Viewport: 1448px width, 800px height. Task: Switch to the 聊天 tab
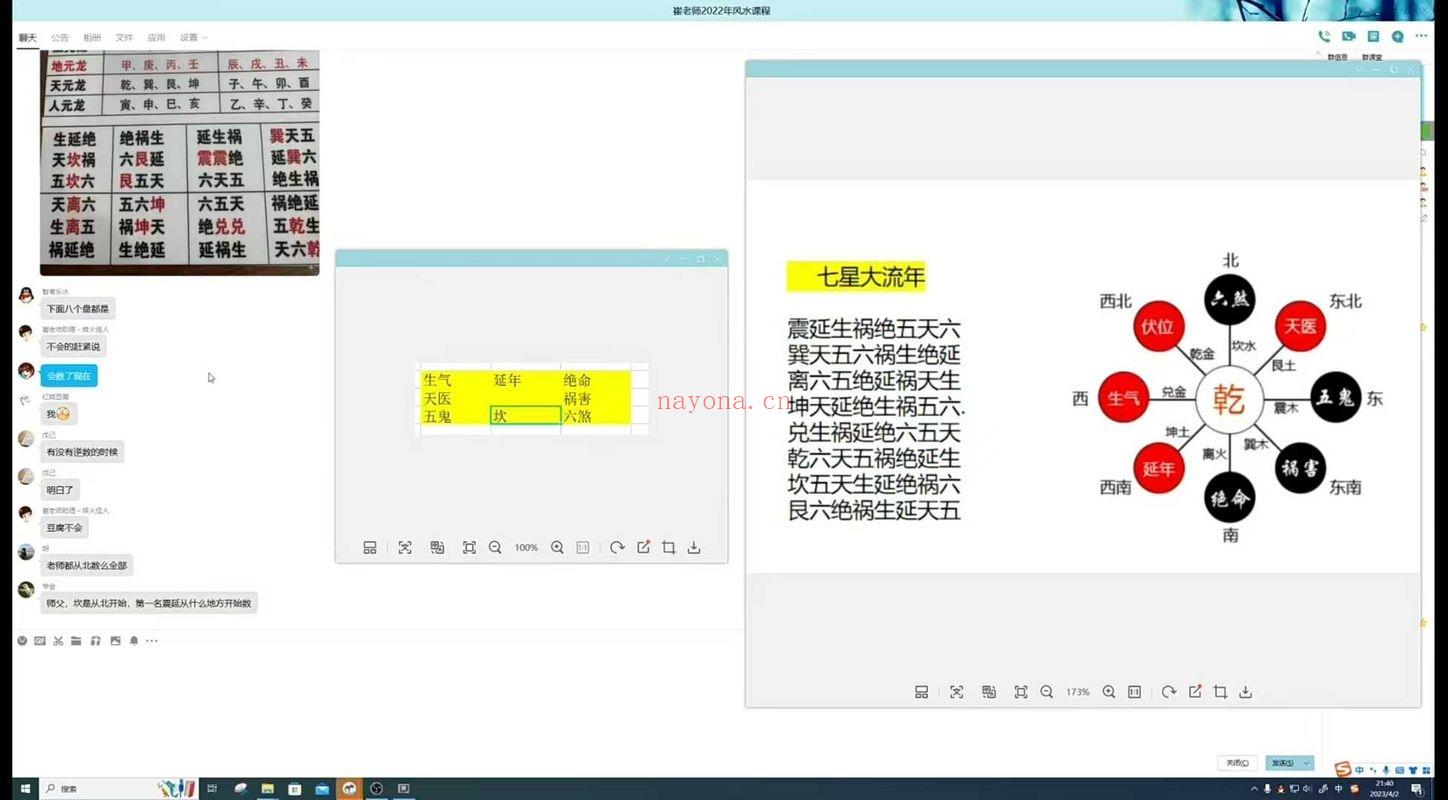pos(27,38)
